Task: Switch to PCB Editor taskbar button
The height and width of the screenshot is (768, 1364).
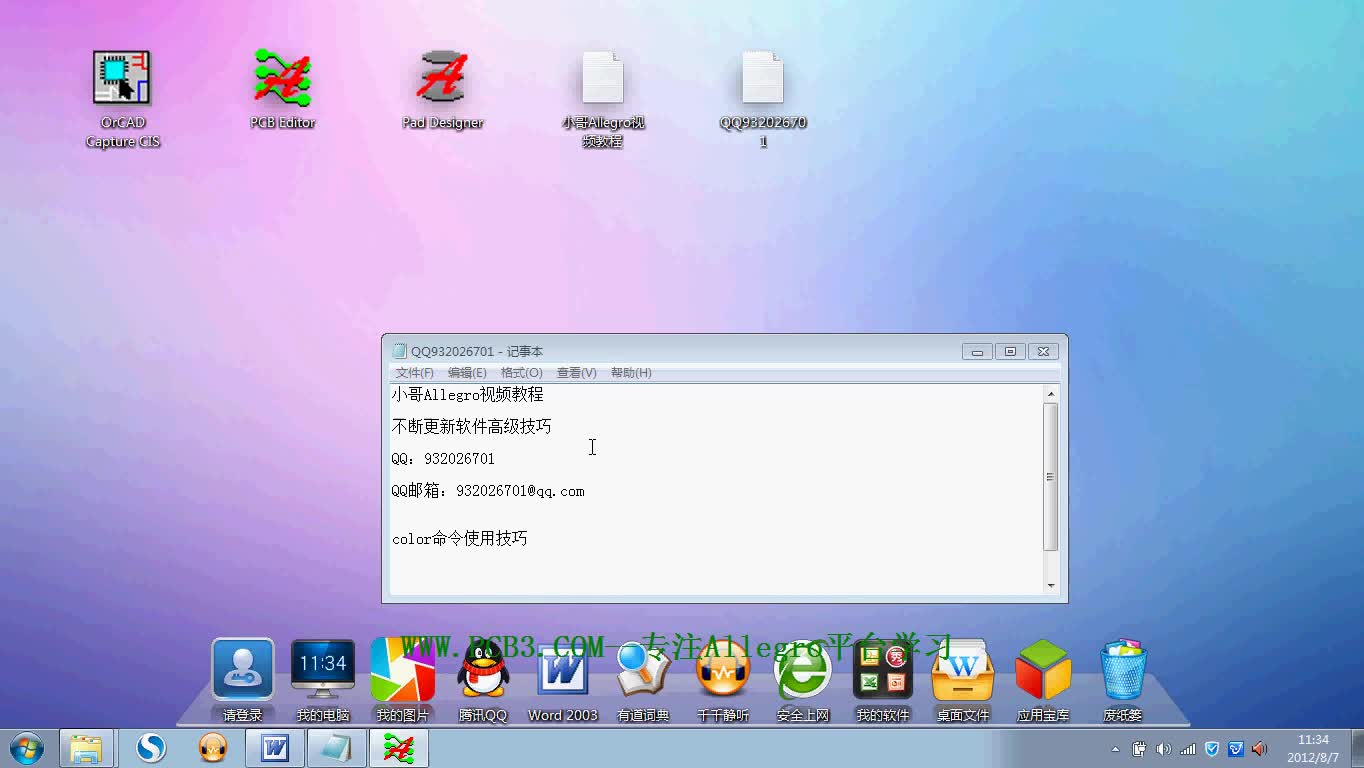Action: (x=399, y=748)
